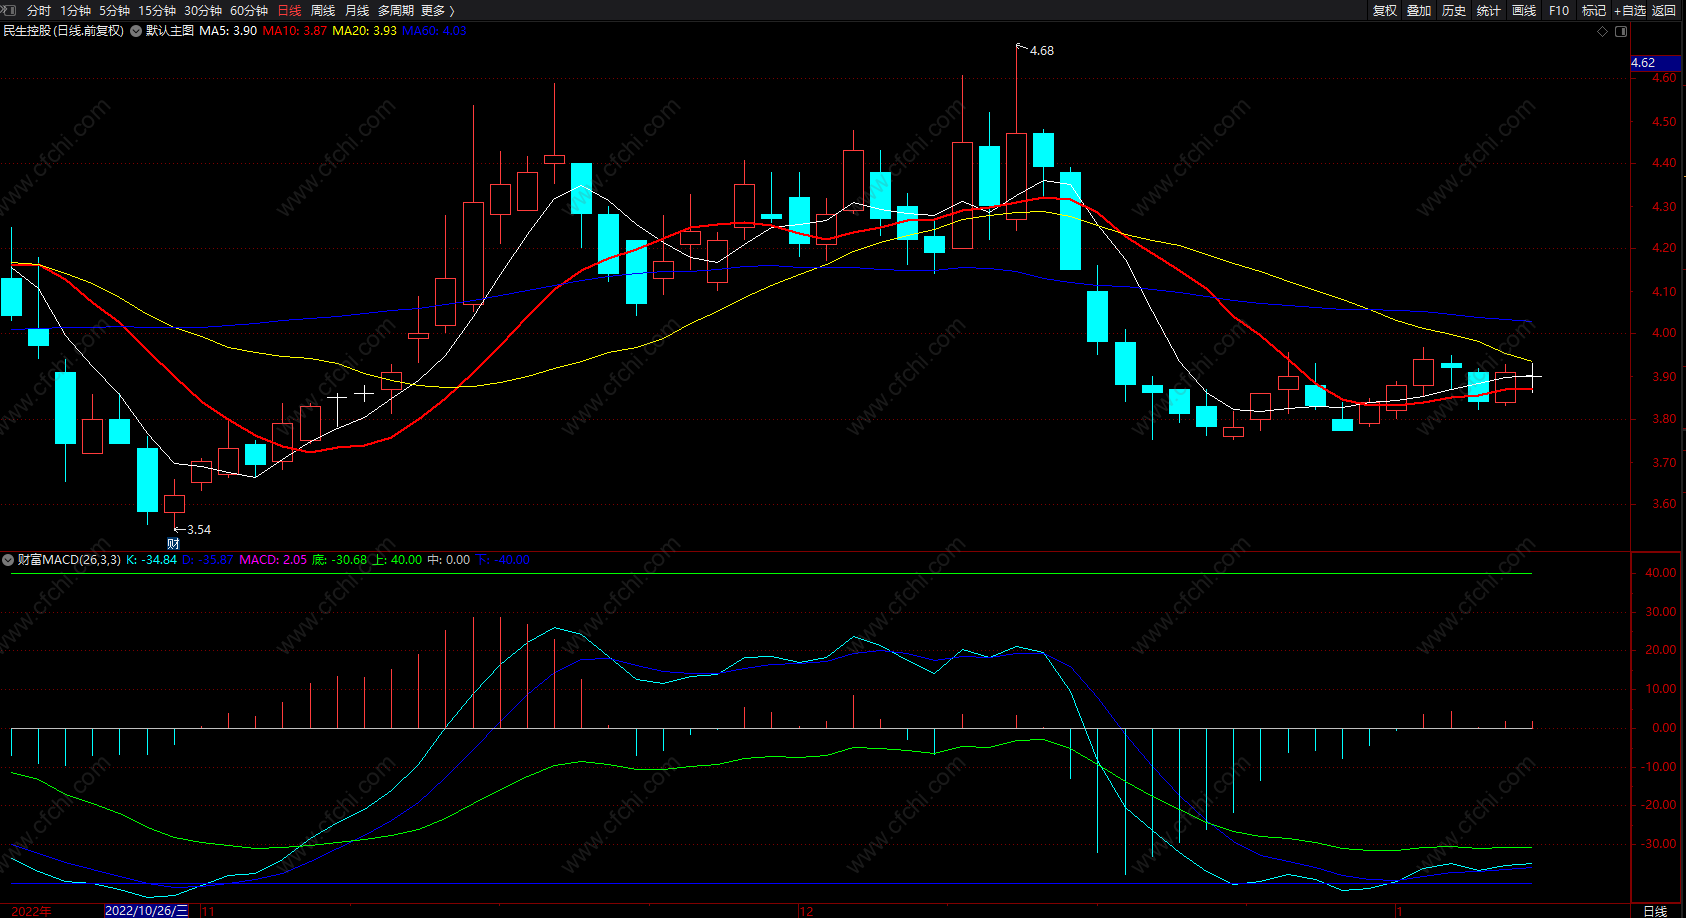
Task: Click the 中: 0.00 indicator value
Action: point(449,560)
